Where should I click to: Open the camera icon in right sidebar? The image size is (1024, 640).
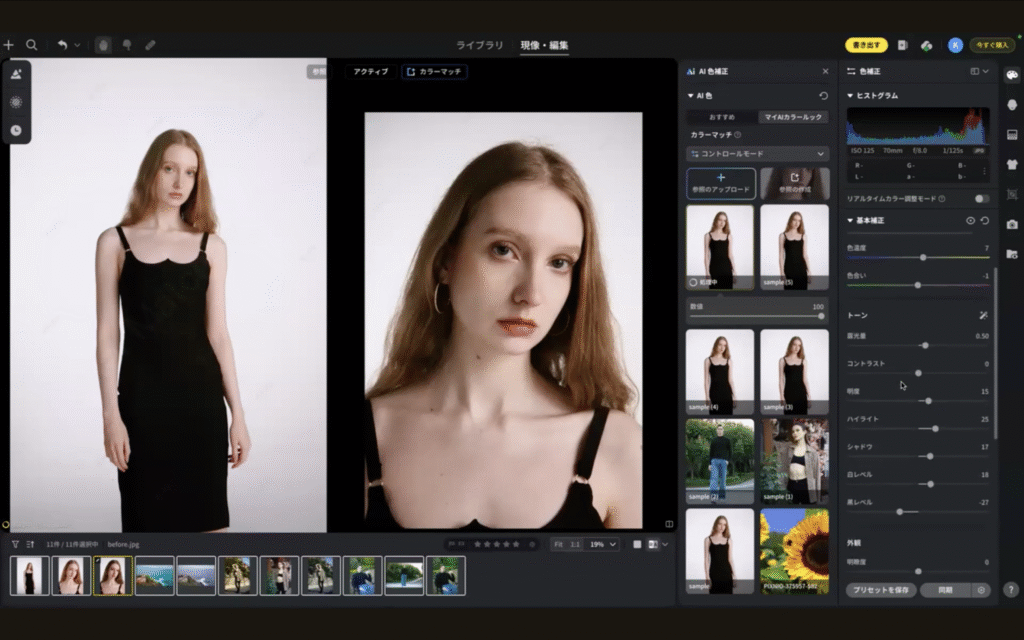1012,224
